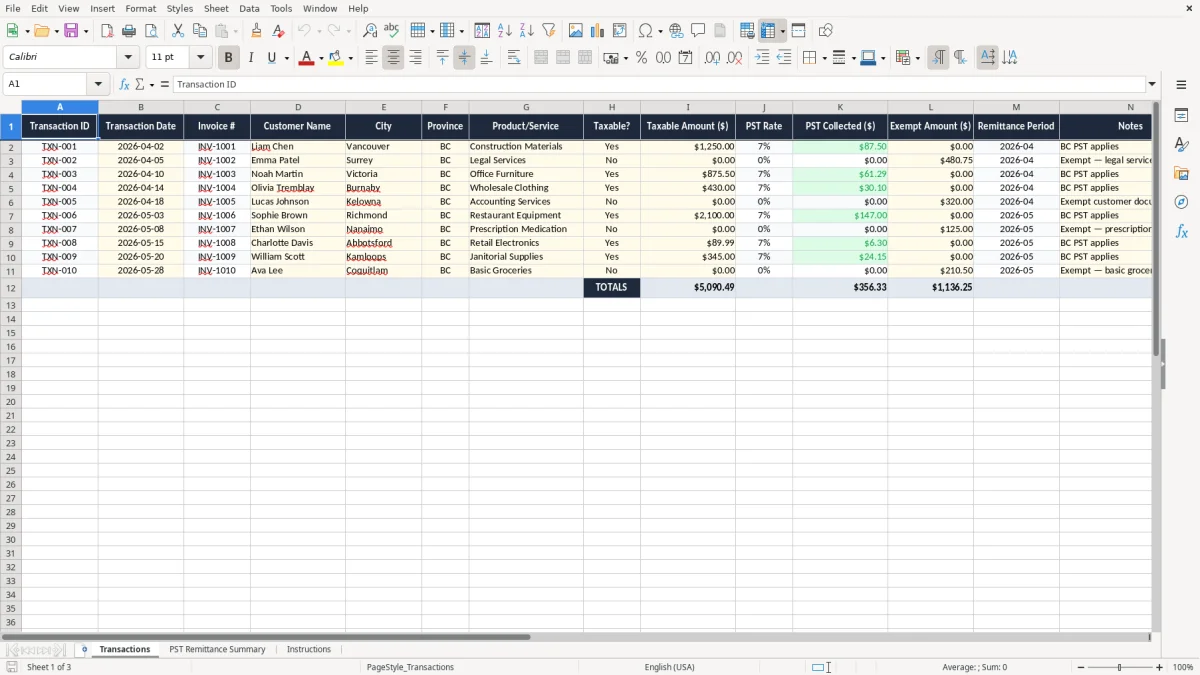Click the Insert Image icon
1200x675 pixels.
576,31
